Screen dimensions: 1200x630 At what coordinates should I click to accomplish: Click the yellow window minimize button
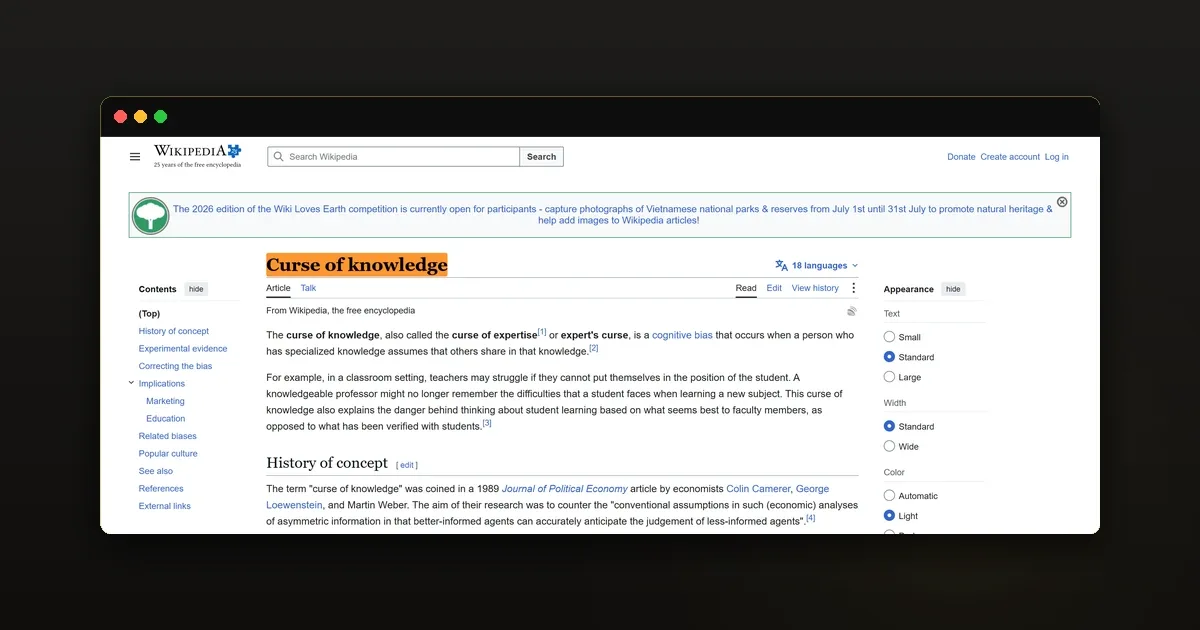pos(140,117)
